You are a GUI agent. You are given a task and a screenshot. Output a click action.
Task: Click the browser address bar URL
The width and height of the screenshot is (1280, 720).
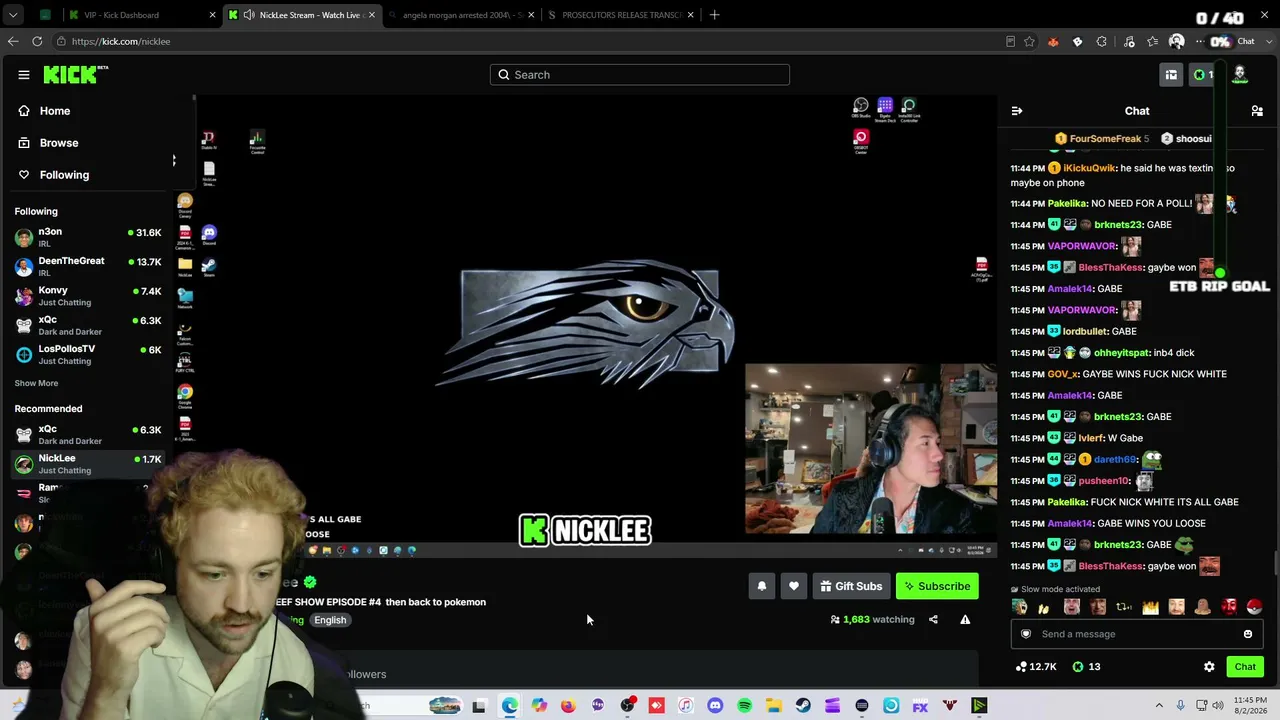tap(121, 41)
